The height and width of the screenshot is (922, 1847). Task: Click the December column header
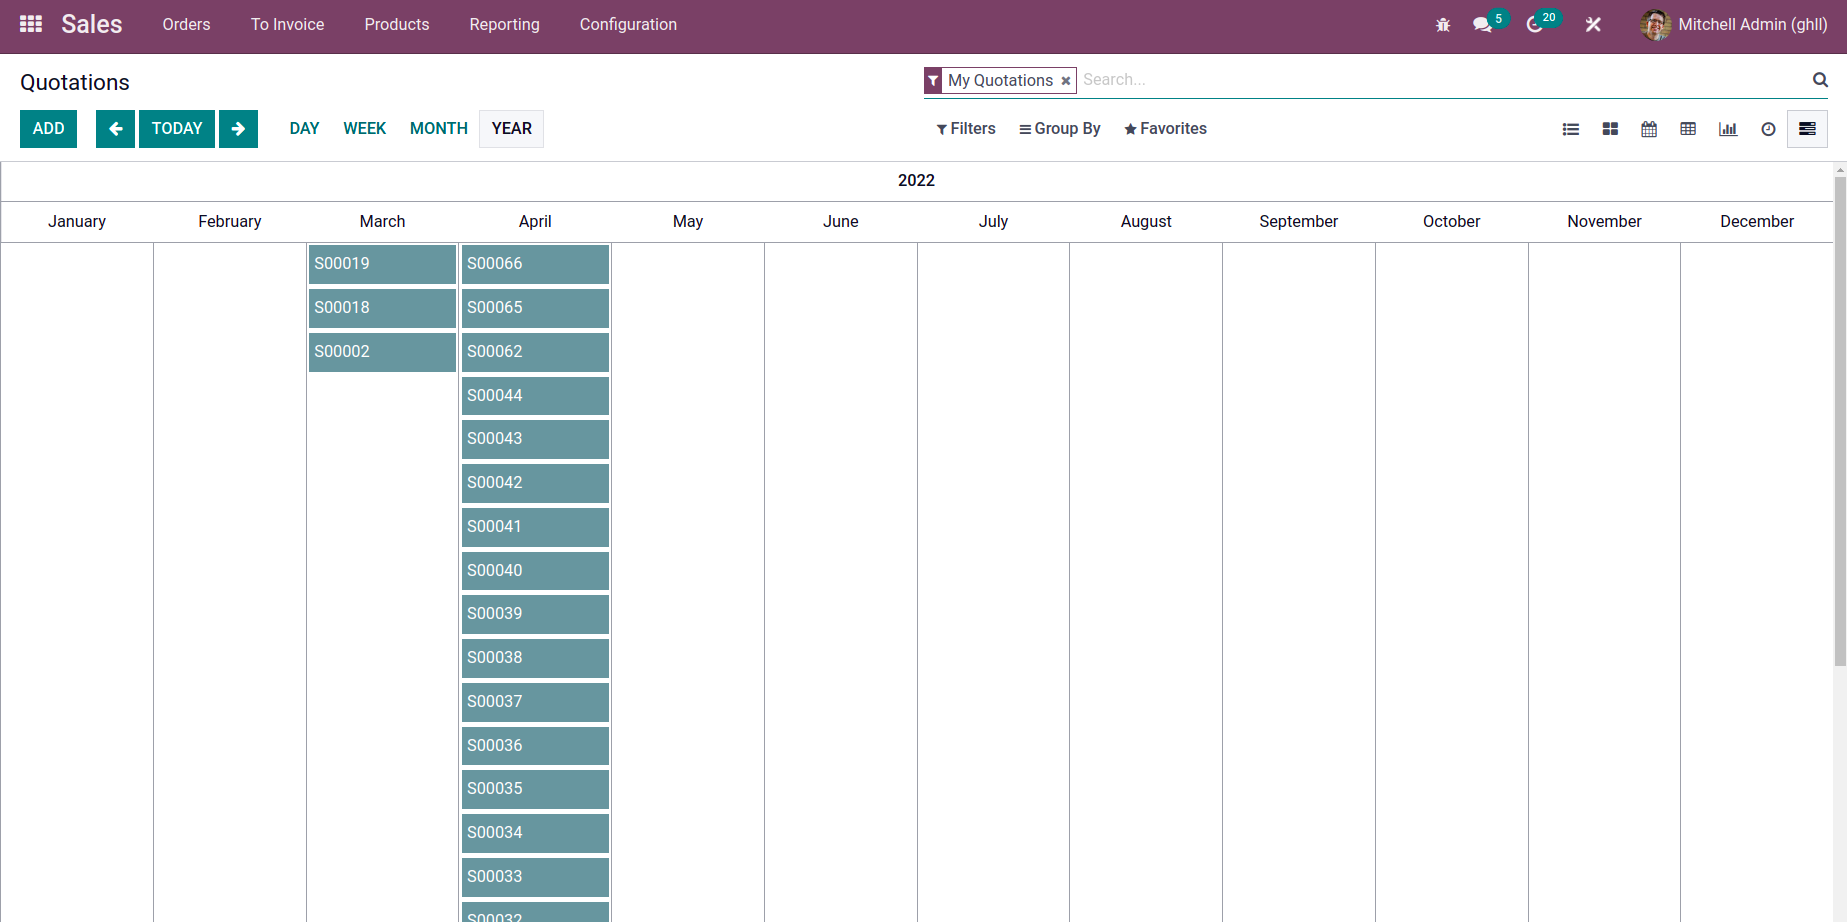pos(1757,222)
